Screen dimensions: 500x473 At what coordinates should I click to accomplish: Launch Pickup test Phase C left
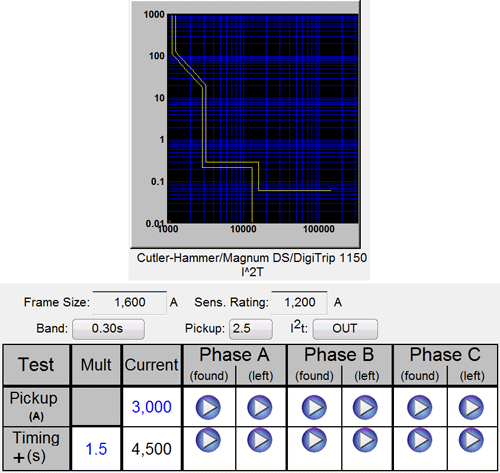[471, 407]
